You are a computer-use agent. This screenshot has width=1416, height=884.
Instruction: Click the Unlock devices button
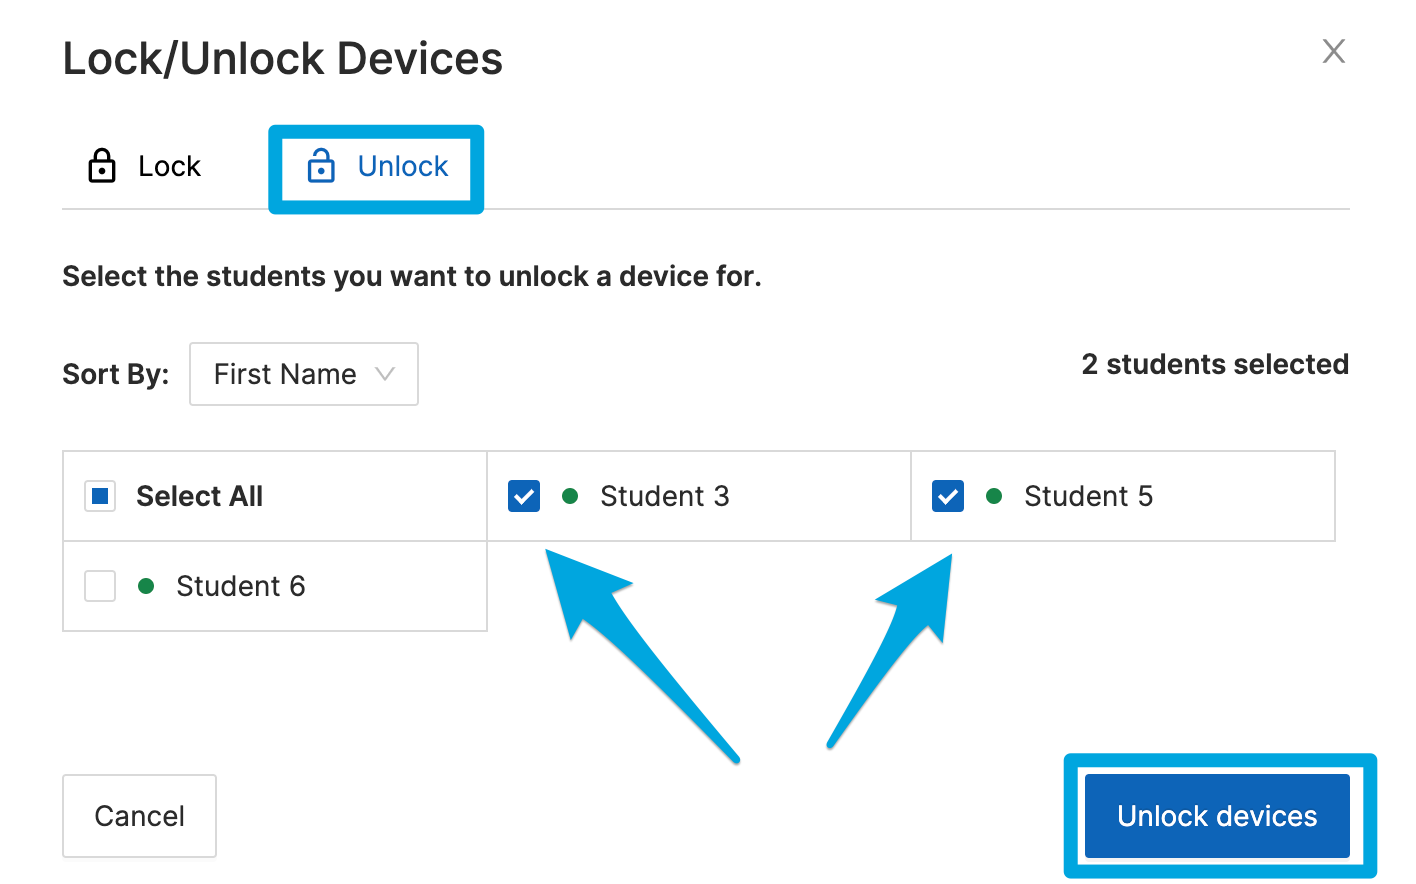tap(1217, 816)
